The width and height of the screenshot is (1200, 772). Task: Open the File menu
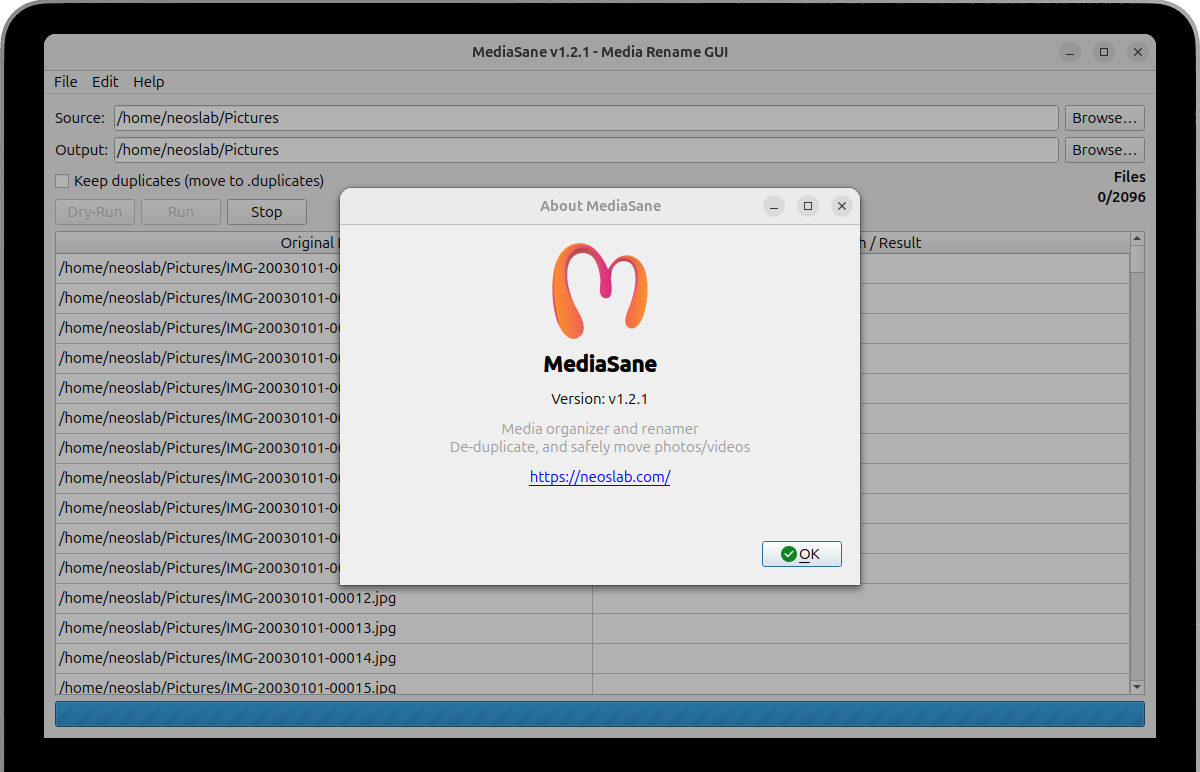tap(65, 82)
